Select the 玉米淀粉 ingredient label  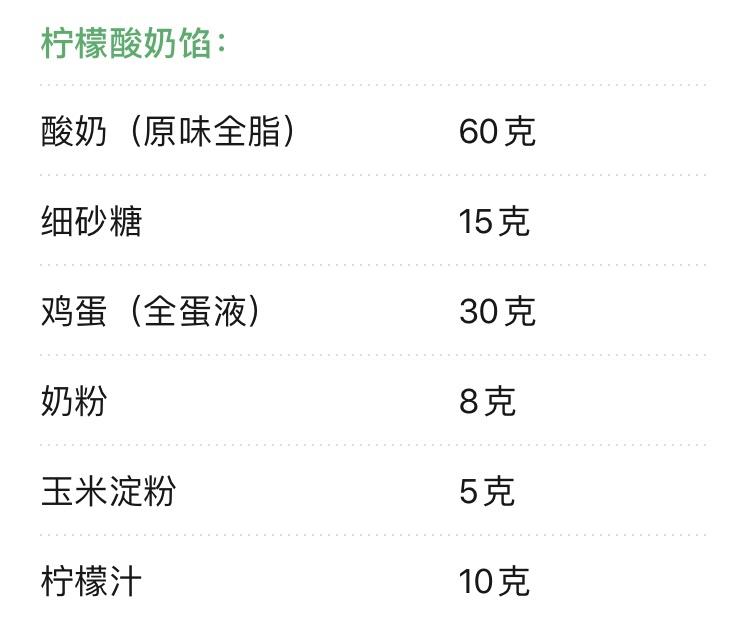(x=108, y=491)
